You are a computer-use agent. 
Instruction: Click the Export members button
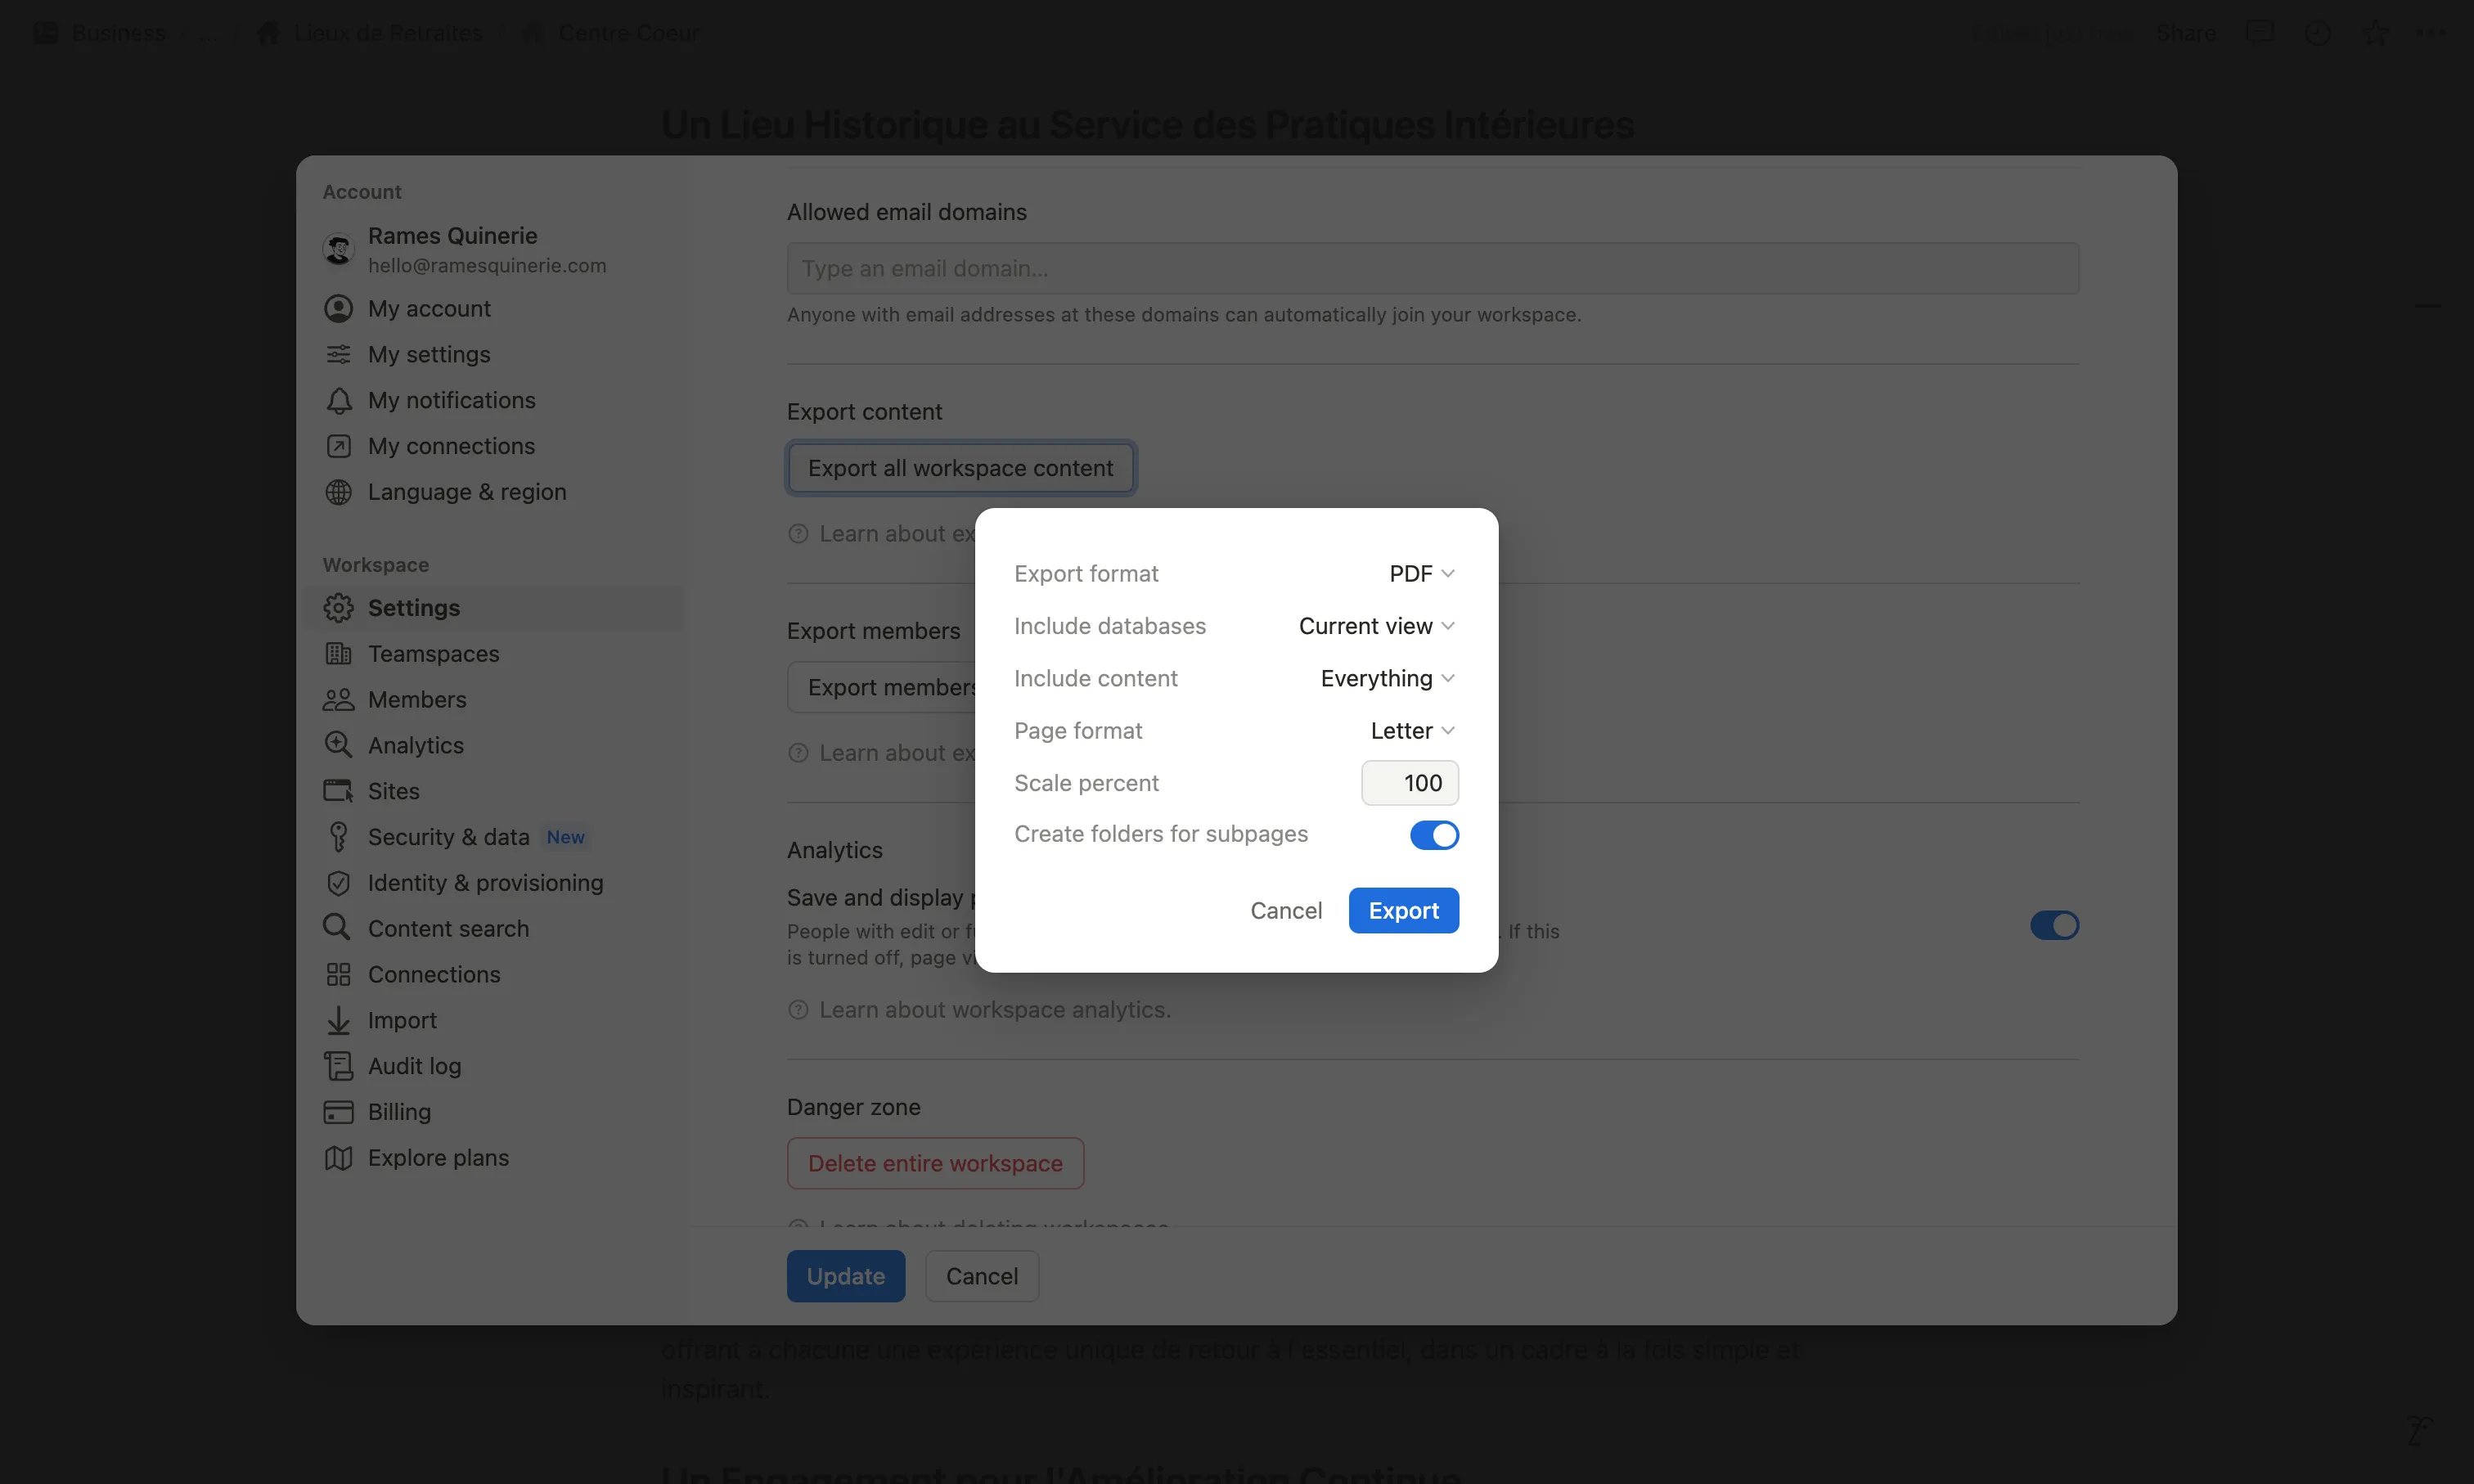(882, 687)
